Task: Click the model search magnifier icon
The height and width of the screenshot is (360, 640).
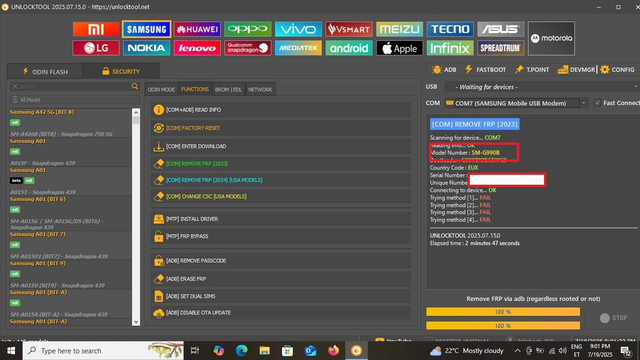Action: point(135,87)
